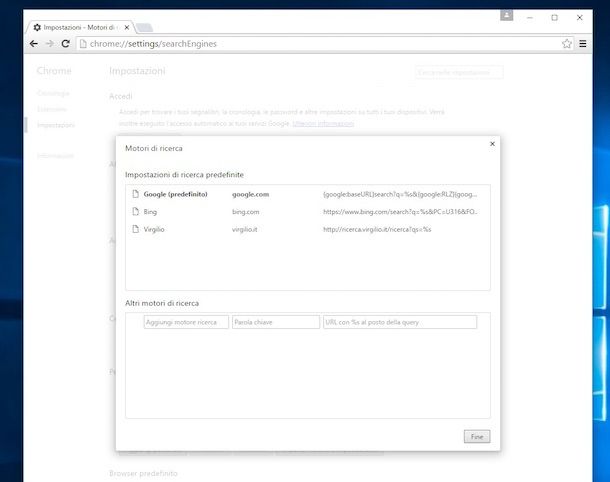
Task: Open Informazioni in the Chrome sidebar
Action: [55, 156]
